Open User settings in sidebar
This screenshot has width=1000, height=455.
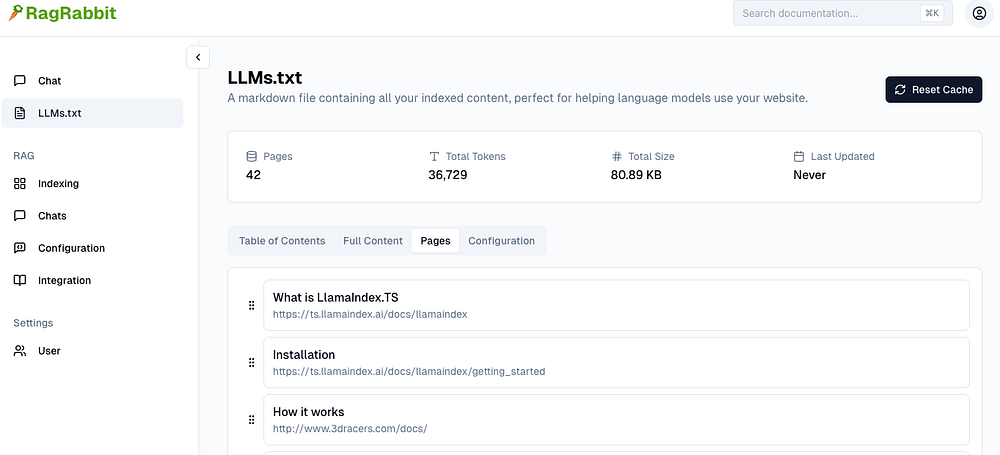(x=92, y=350)
